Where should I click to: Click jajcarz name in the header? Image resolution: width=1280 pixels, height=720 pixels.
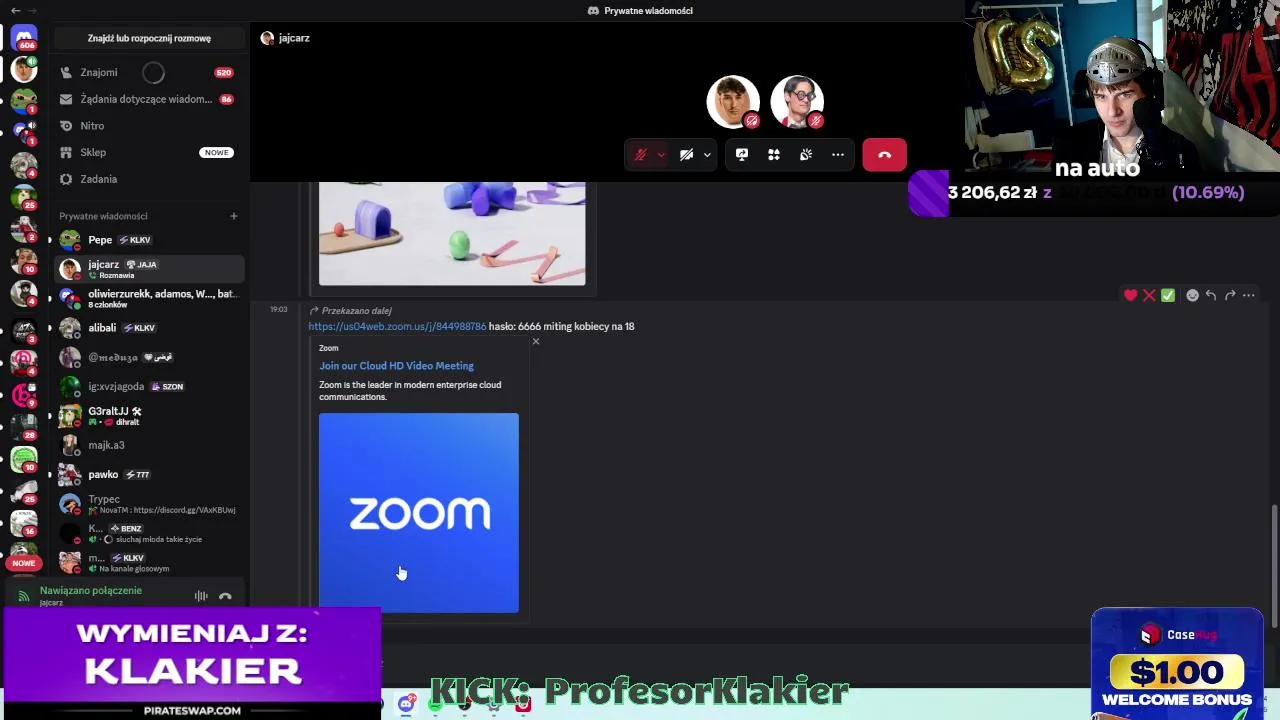point(294,38)
